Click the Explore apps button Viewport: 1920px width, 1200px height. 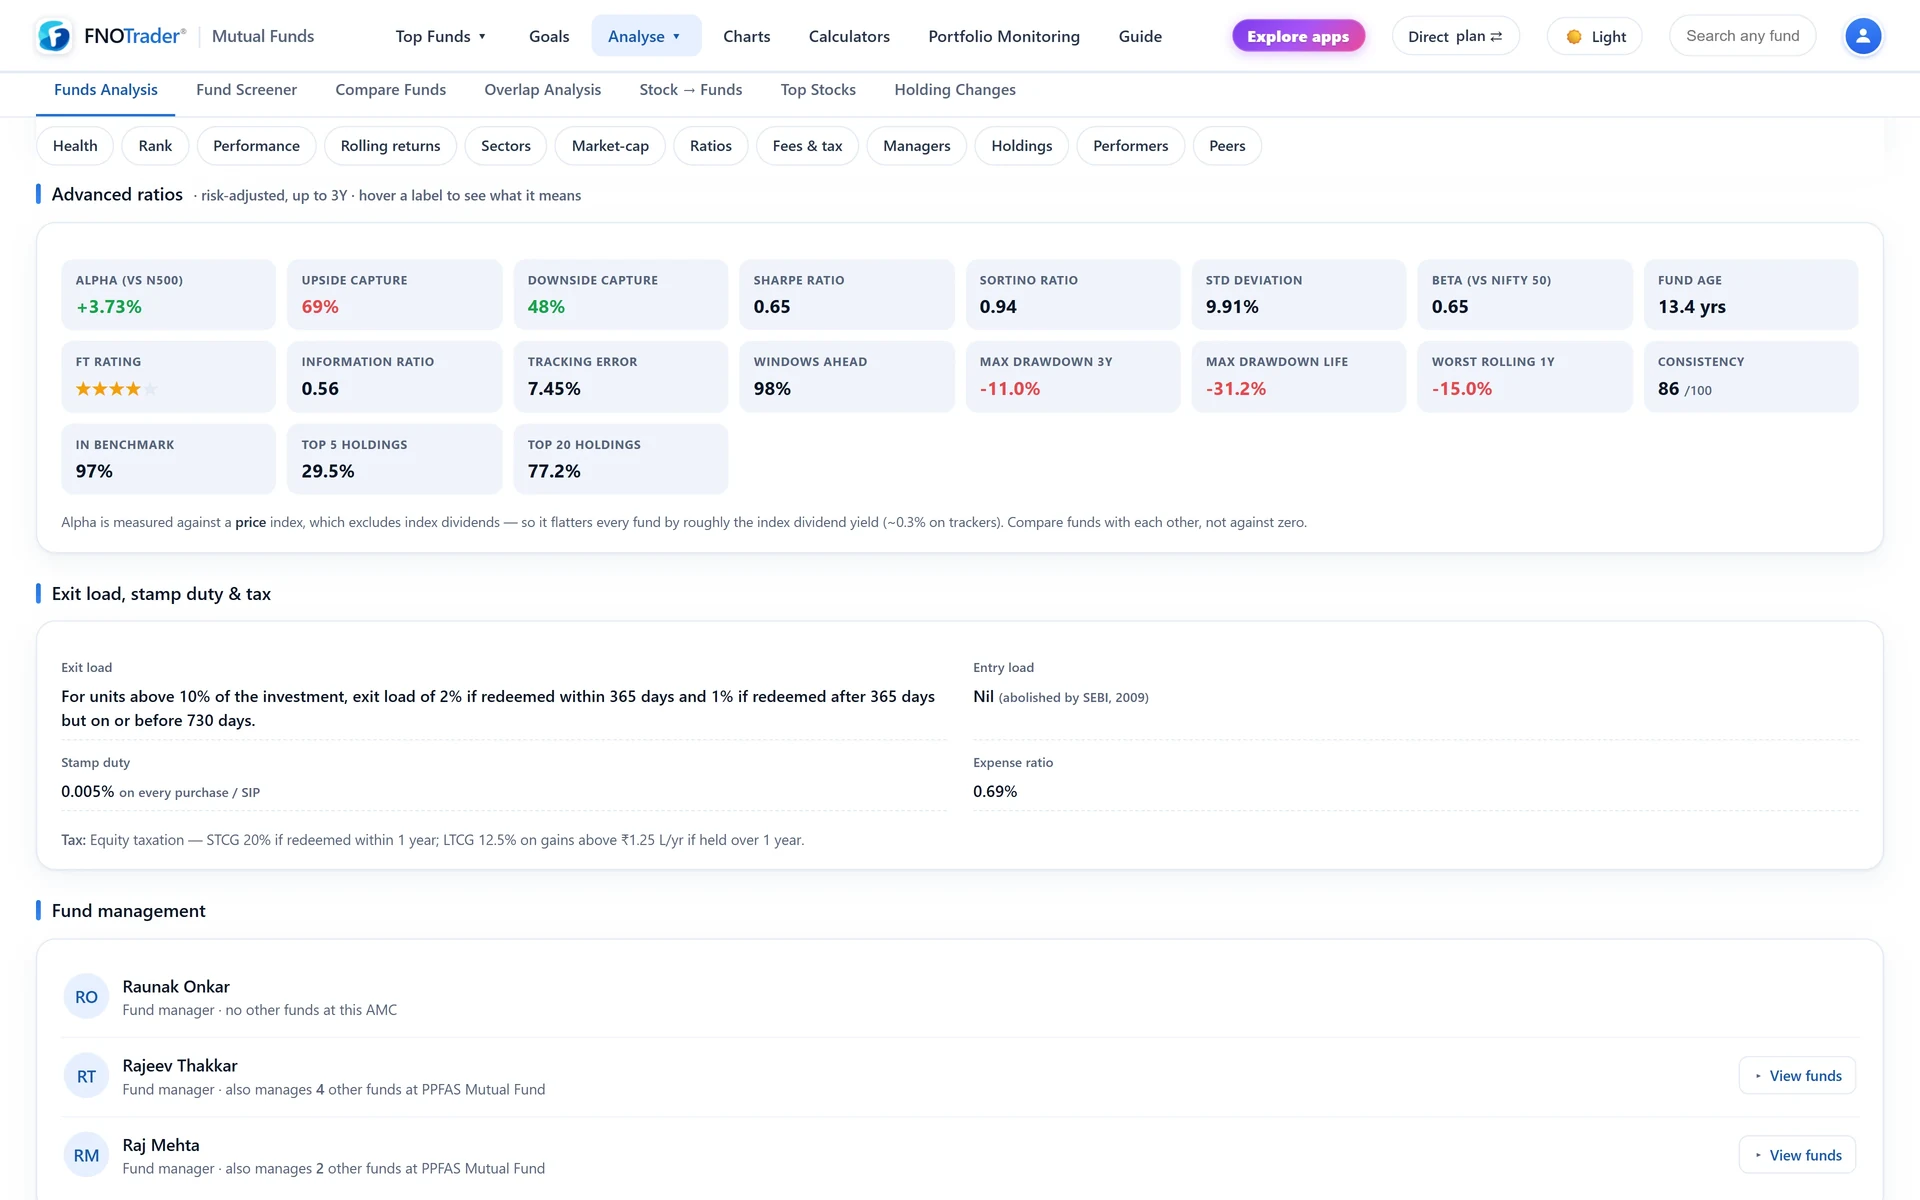tap(1298, 36)
